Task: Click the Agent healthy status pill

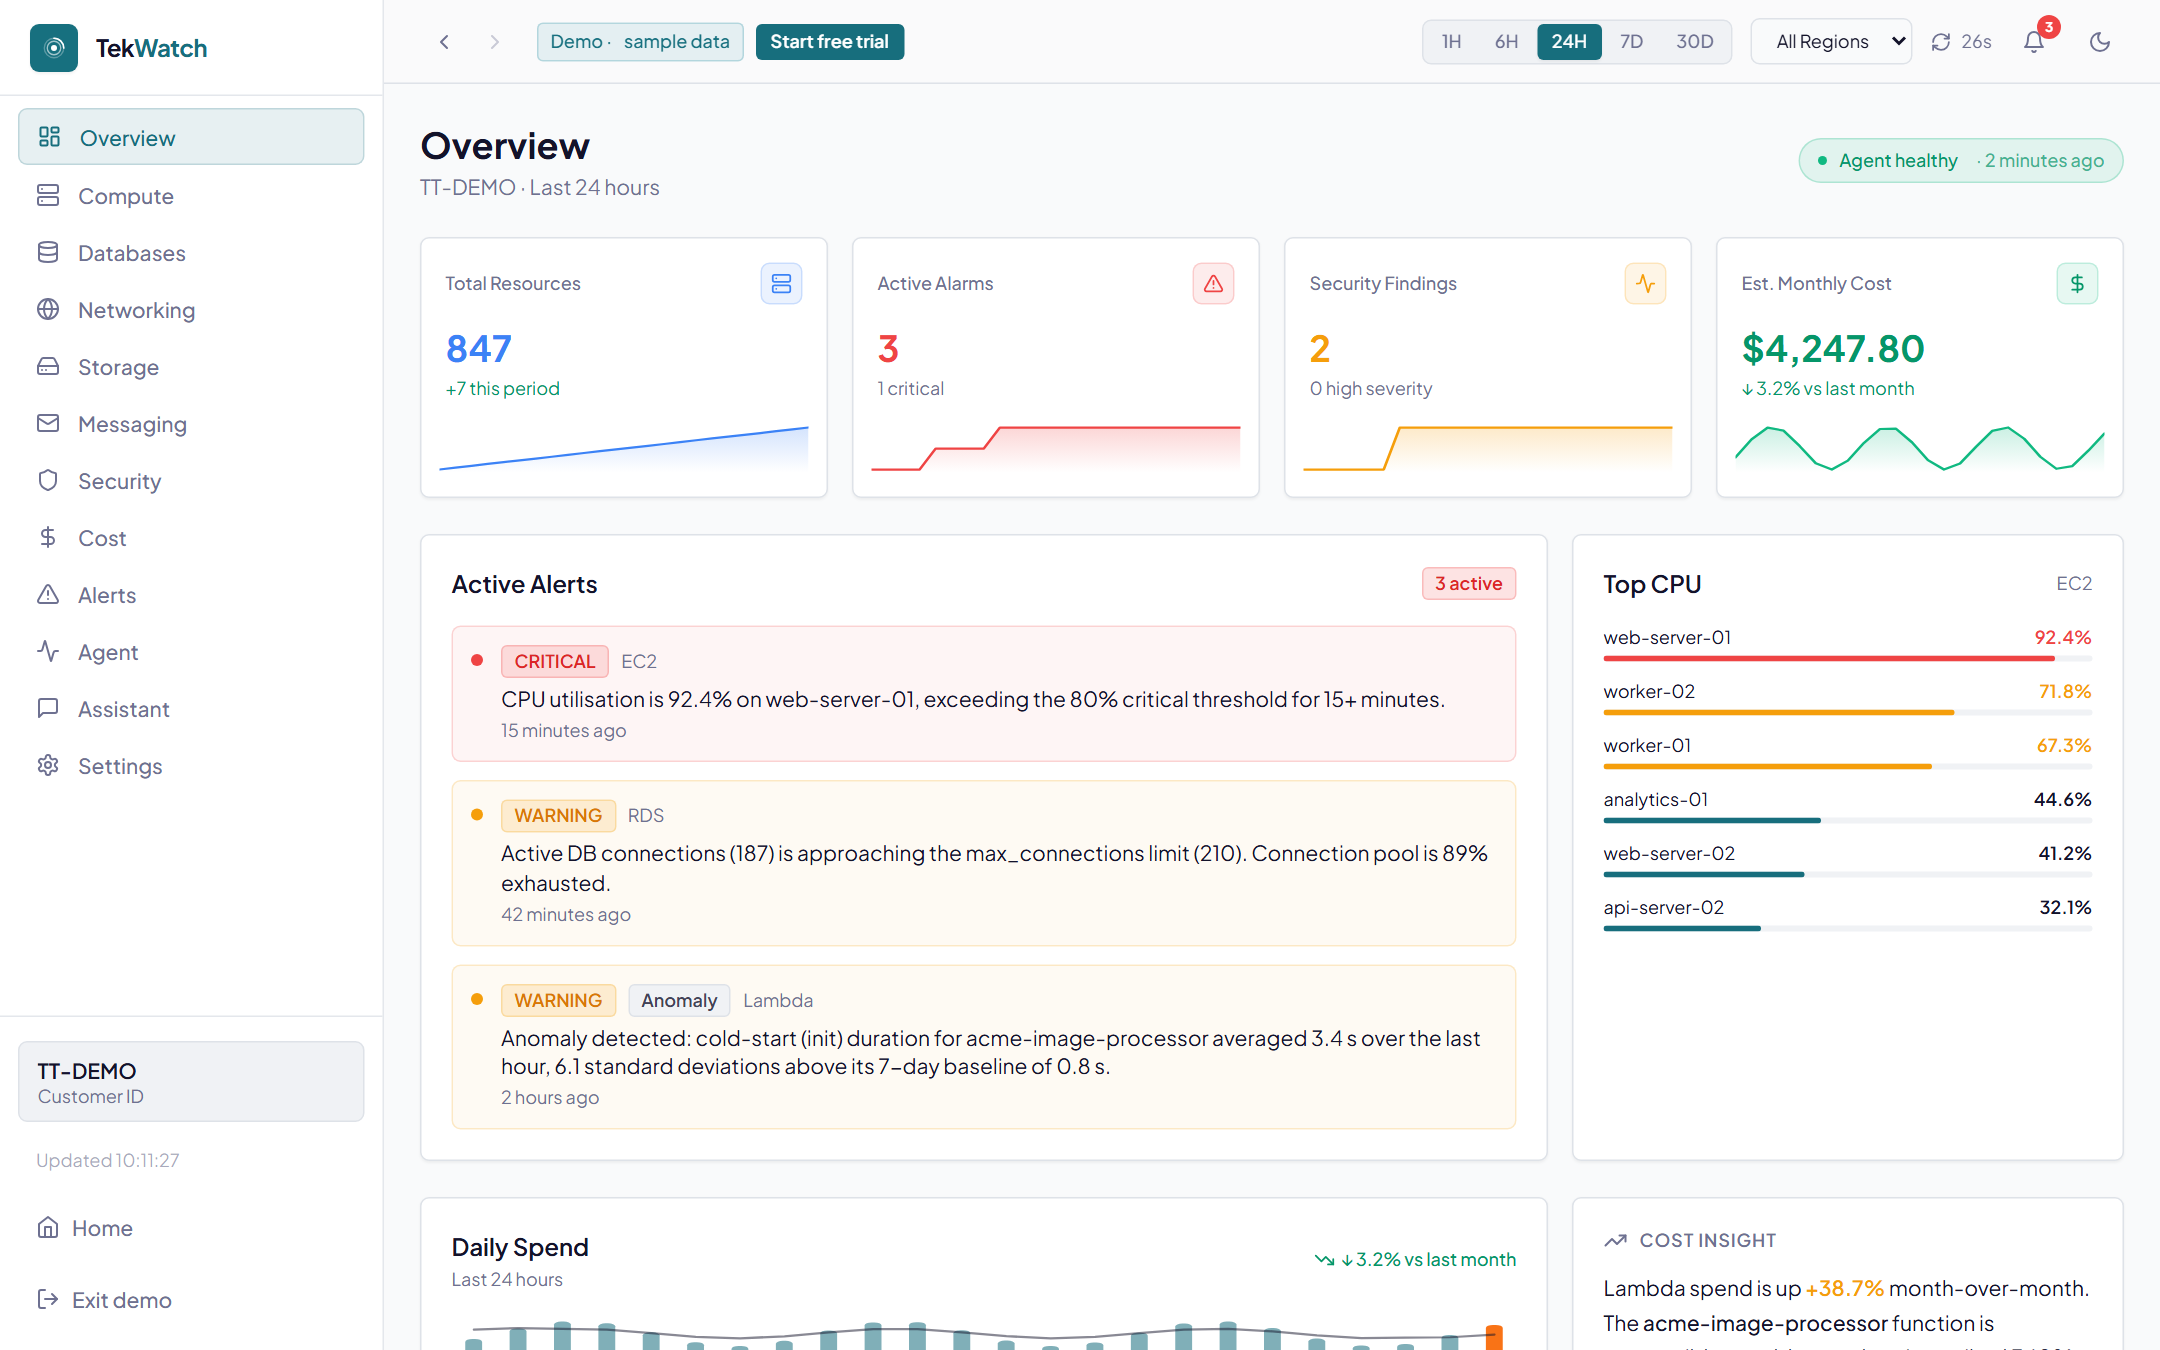Action: click(1960, 161)
